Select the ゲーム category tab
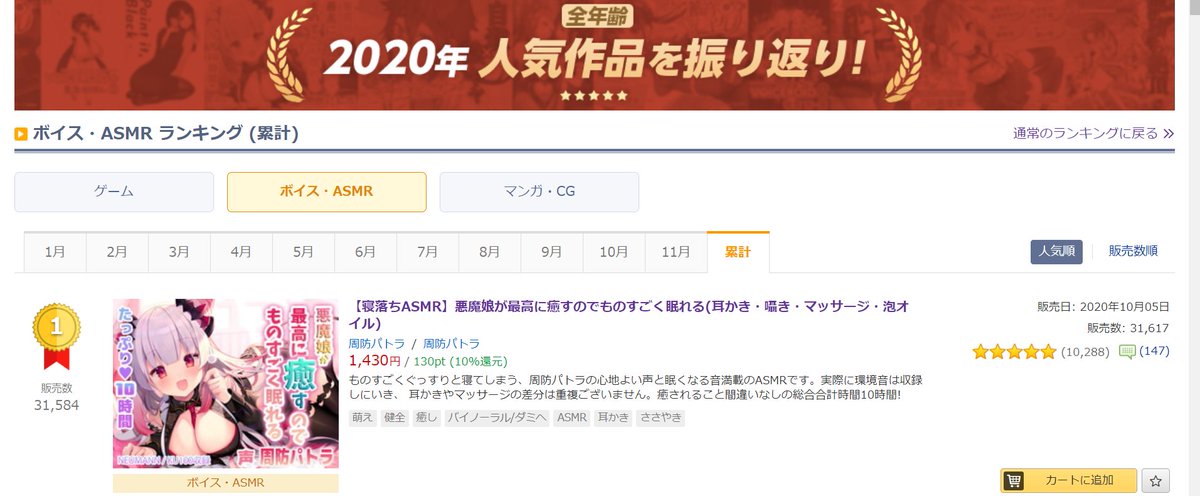1200x496 pixels. (x=114, y=192)
